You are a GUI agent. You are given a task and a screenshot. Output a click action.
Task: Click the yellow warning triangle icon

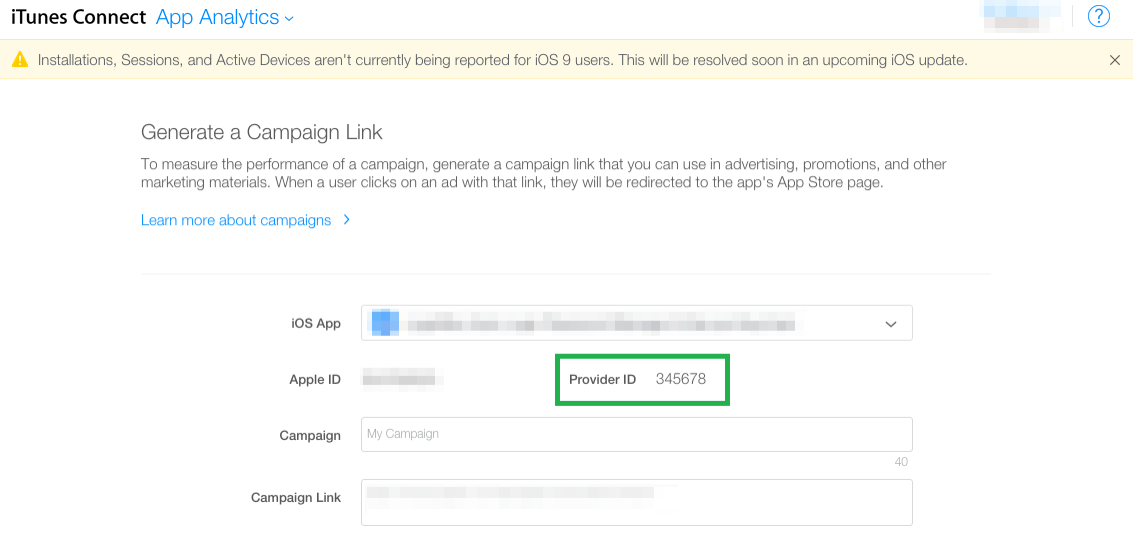20,59
